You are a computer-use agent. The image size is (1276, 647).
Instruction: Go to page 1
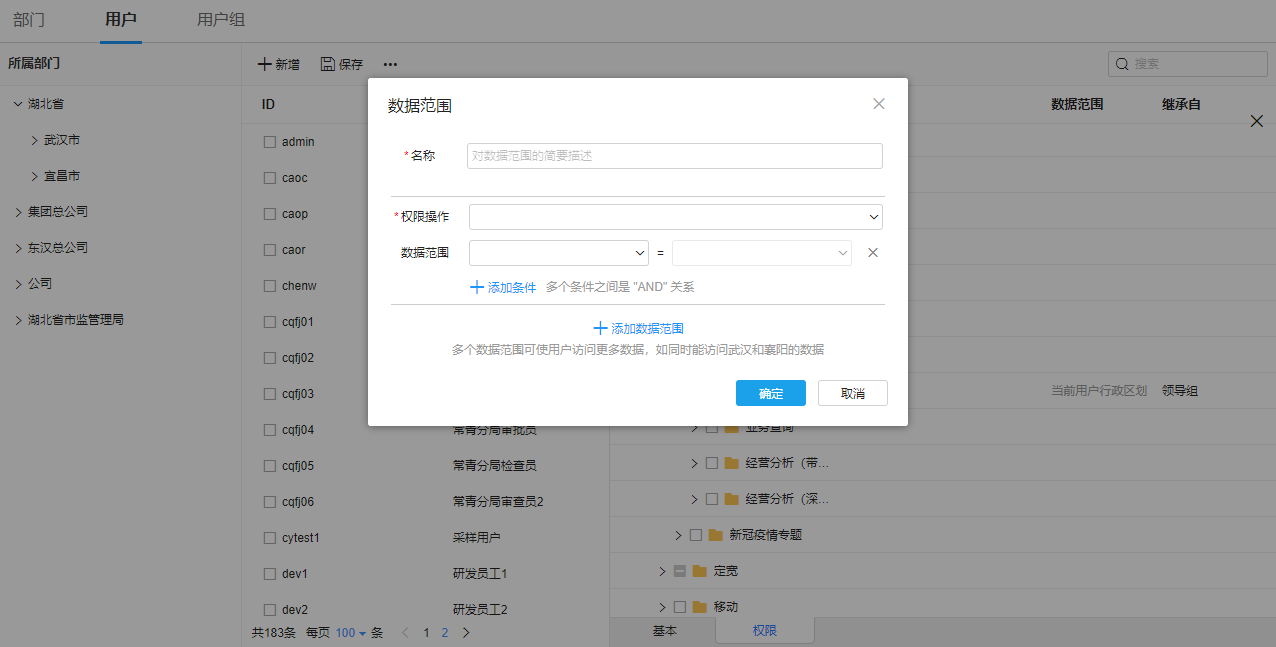pos(427,632)
